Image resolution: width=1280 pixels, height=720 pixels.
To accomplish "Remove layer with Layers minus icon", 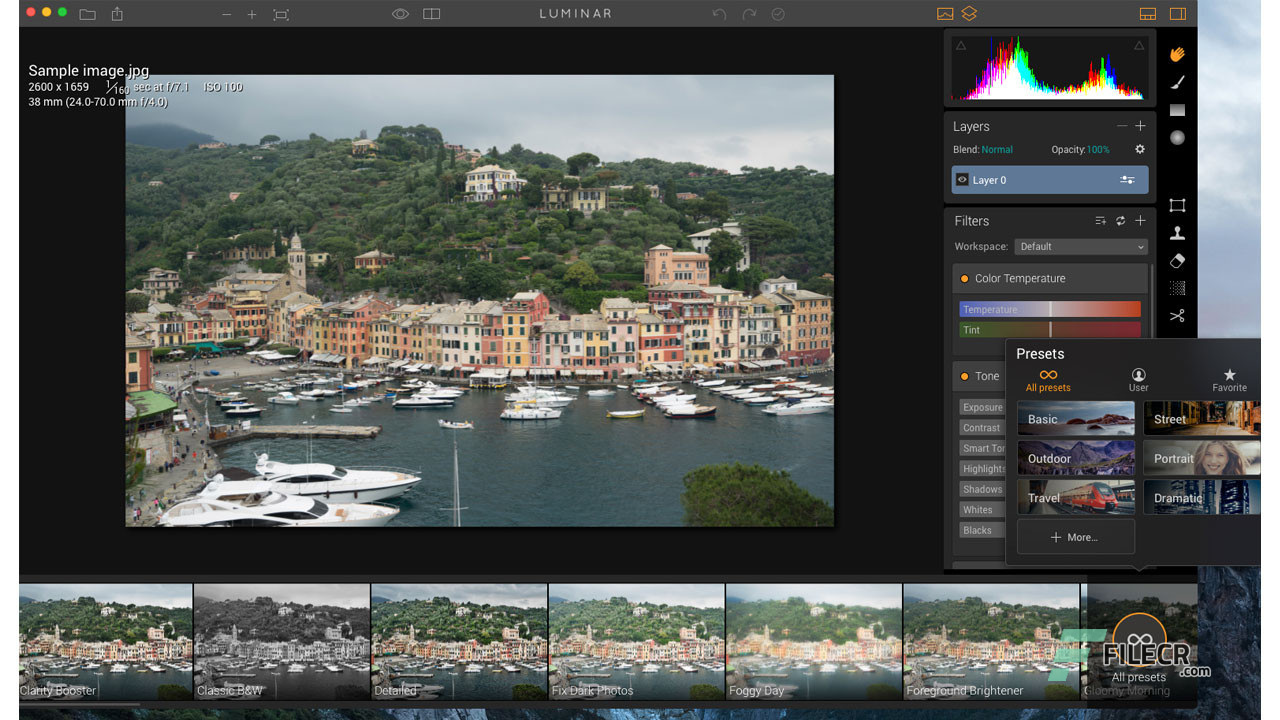I will [x=1122, y=126].
